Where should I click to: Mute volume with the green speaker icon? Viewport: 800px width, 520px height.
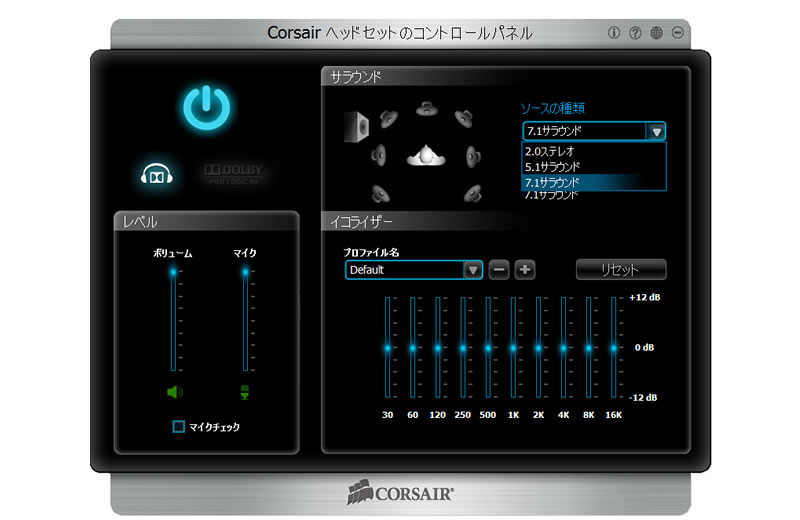[174, 392]
